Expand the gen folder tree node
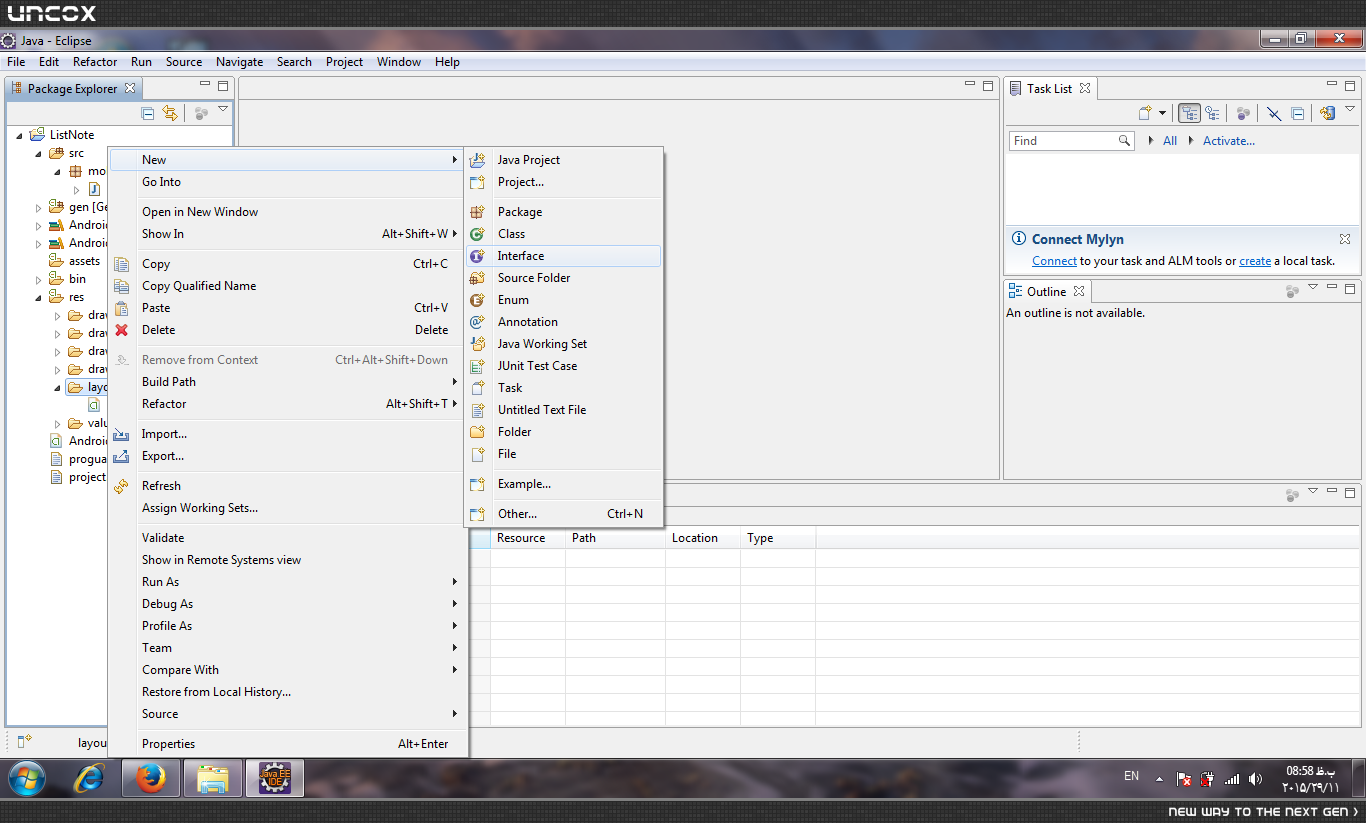The image size is (1366, 823). (x=39, y=207)
